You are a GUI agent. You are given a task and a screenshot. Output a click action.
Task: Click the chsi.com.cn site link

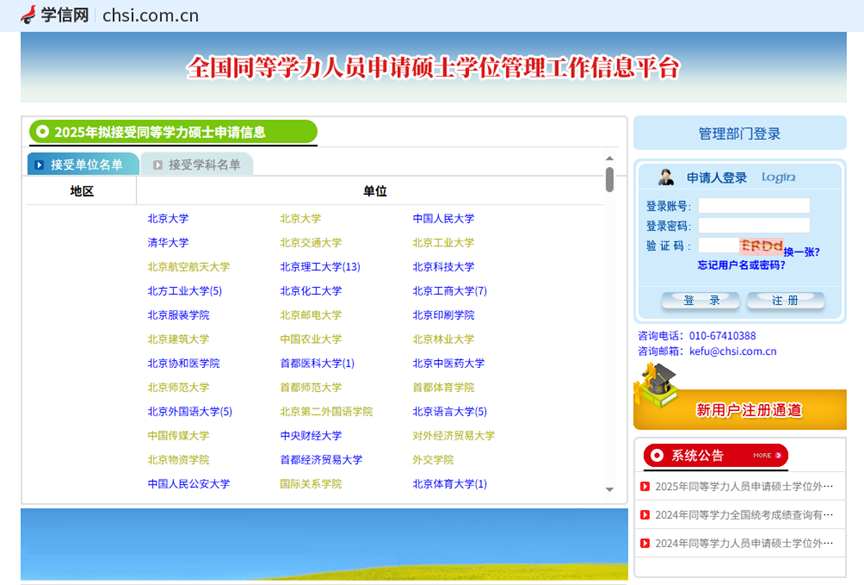[150, 15]
